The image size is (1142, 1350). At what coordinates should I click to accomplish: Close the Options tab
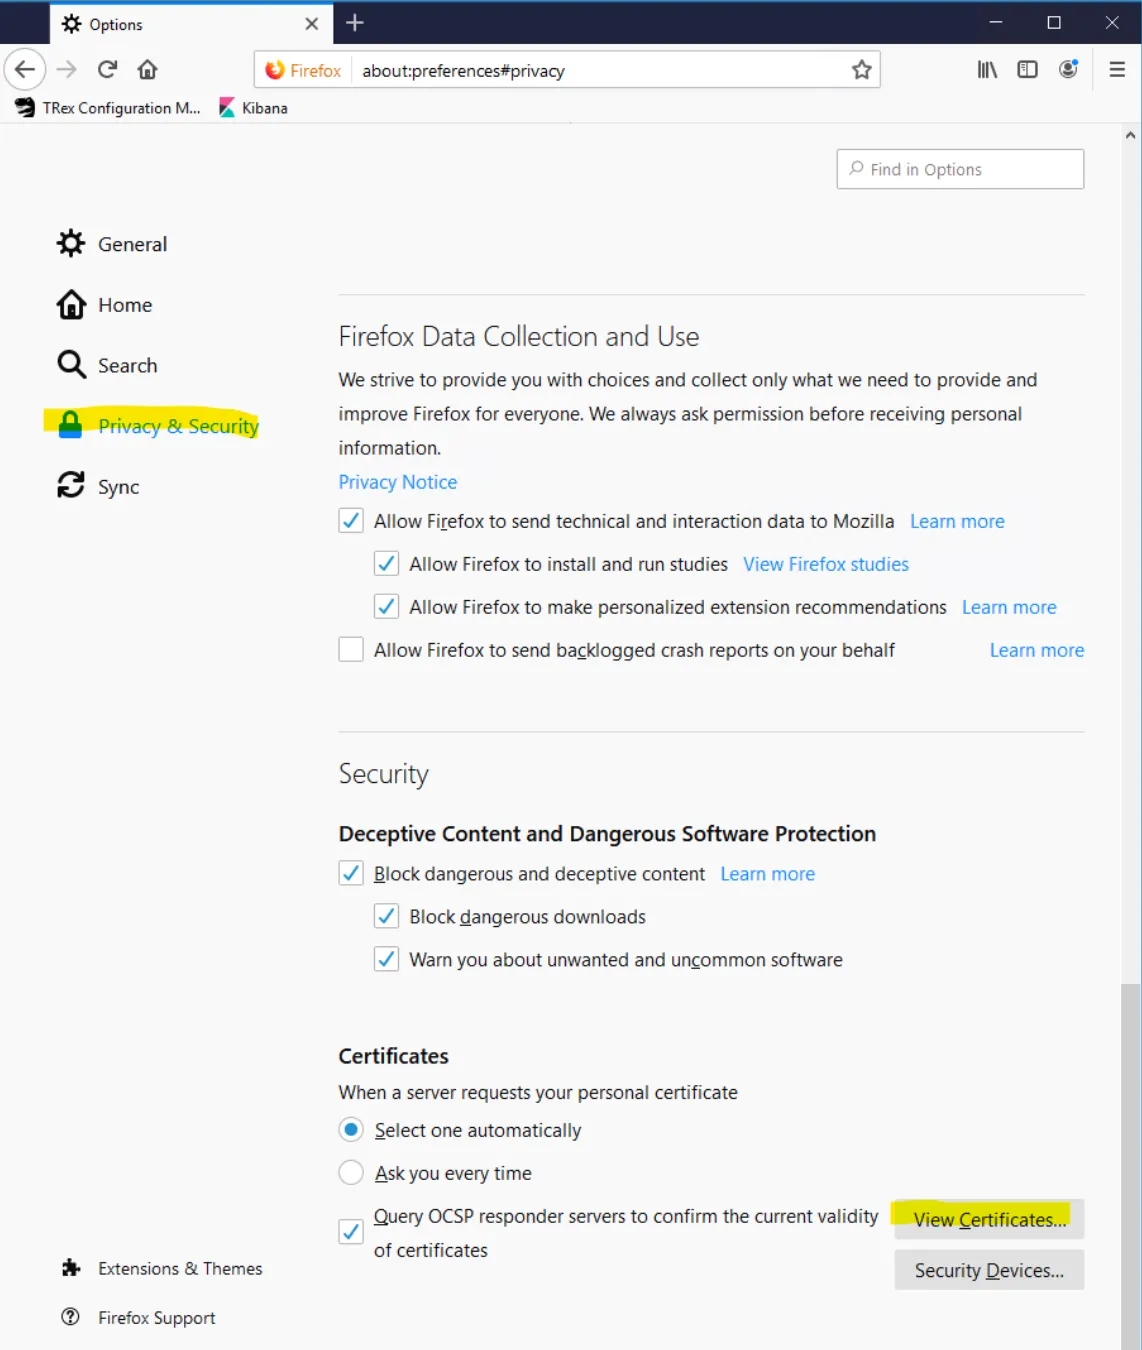[312, 24]
